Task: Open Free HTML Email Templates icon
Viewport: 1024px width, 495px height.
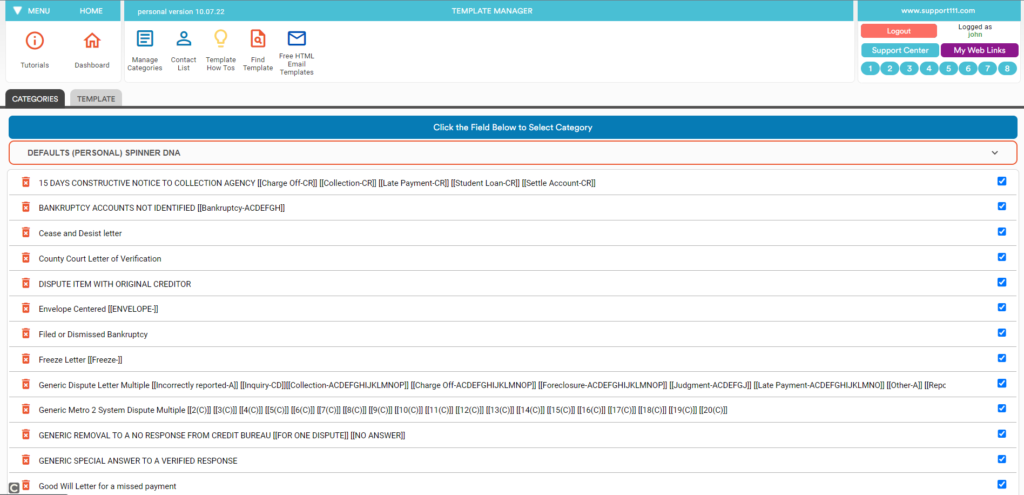Action: (x=296, y=38)
